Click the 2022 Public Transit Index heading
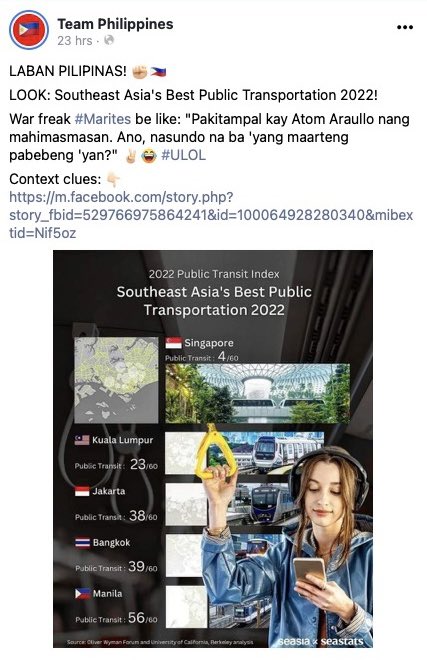The image size is (427, 660). [x=214, y=274]
